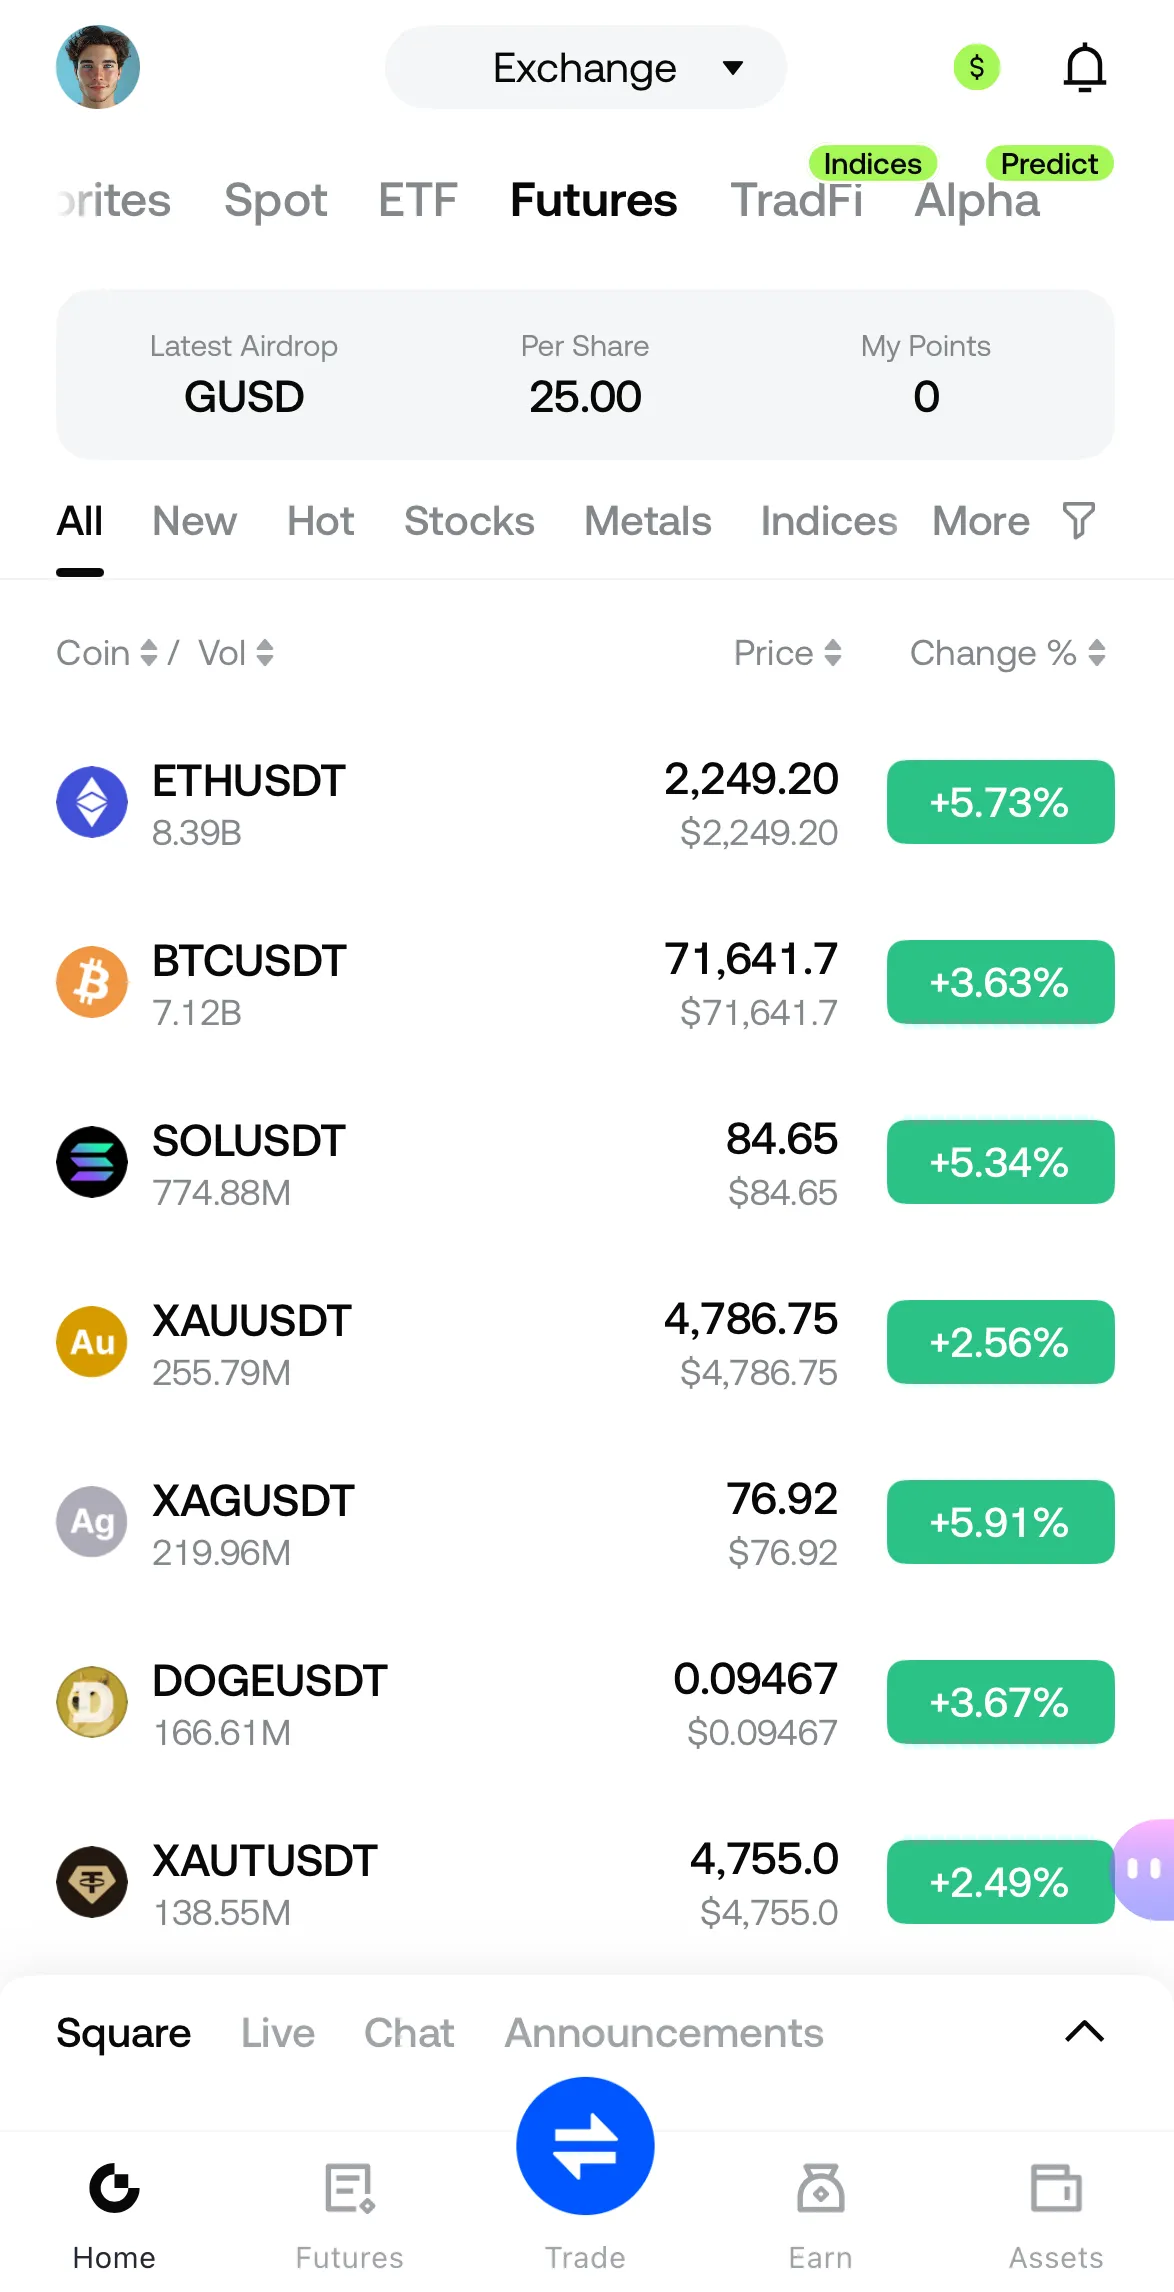
Task: Tap the green dollar sign icon
Action: point(977,68)
